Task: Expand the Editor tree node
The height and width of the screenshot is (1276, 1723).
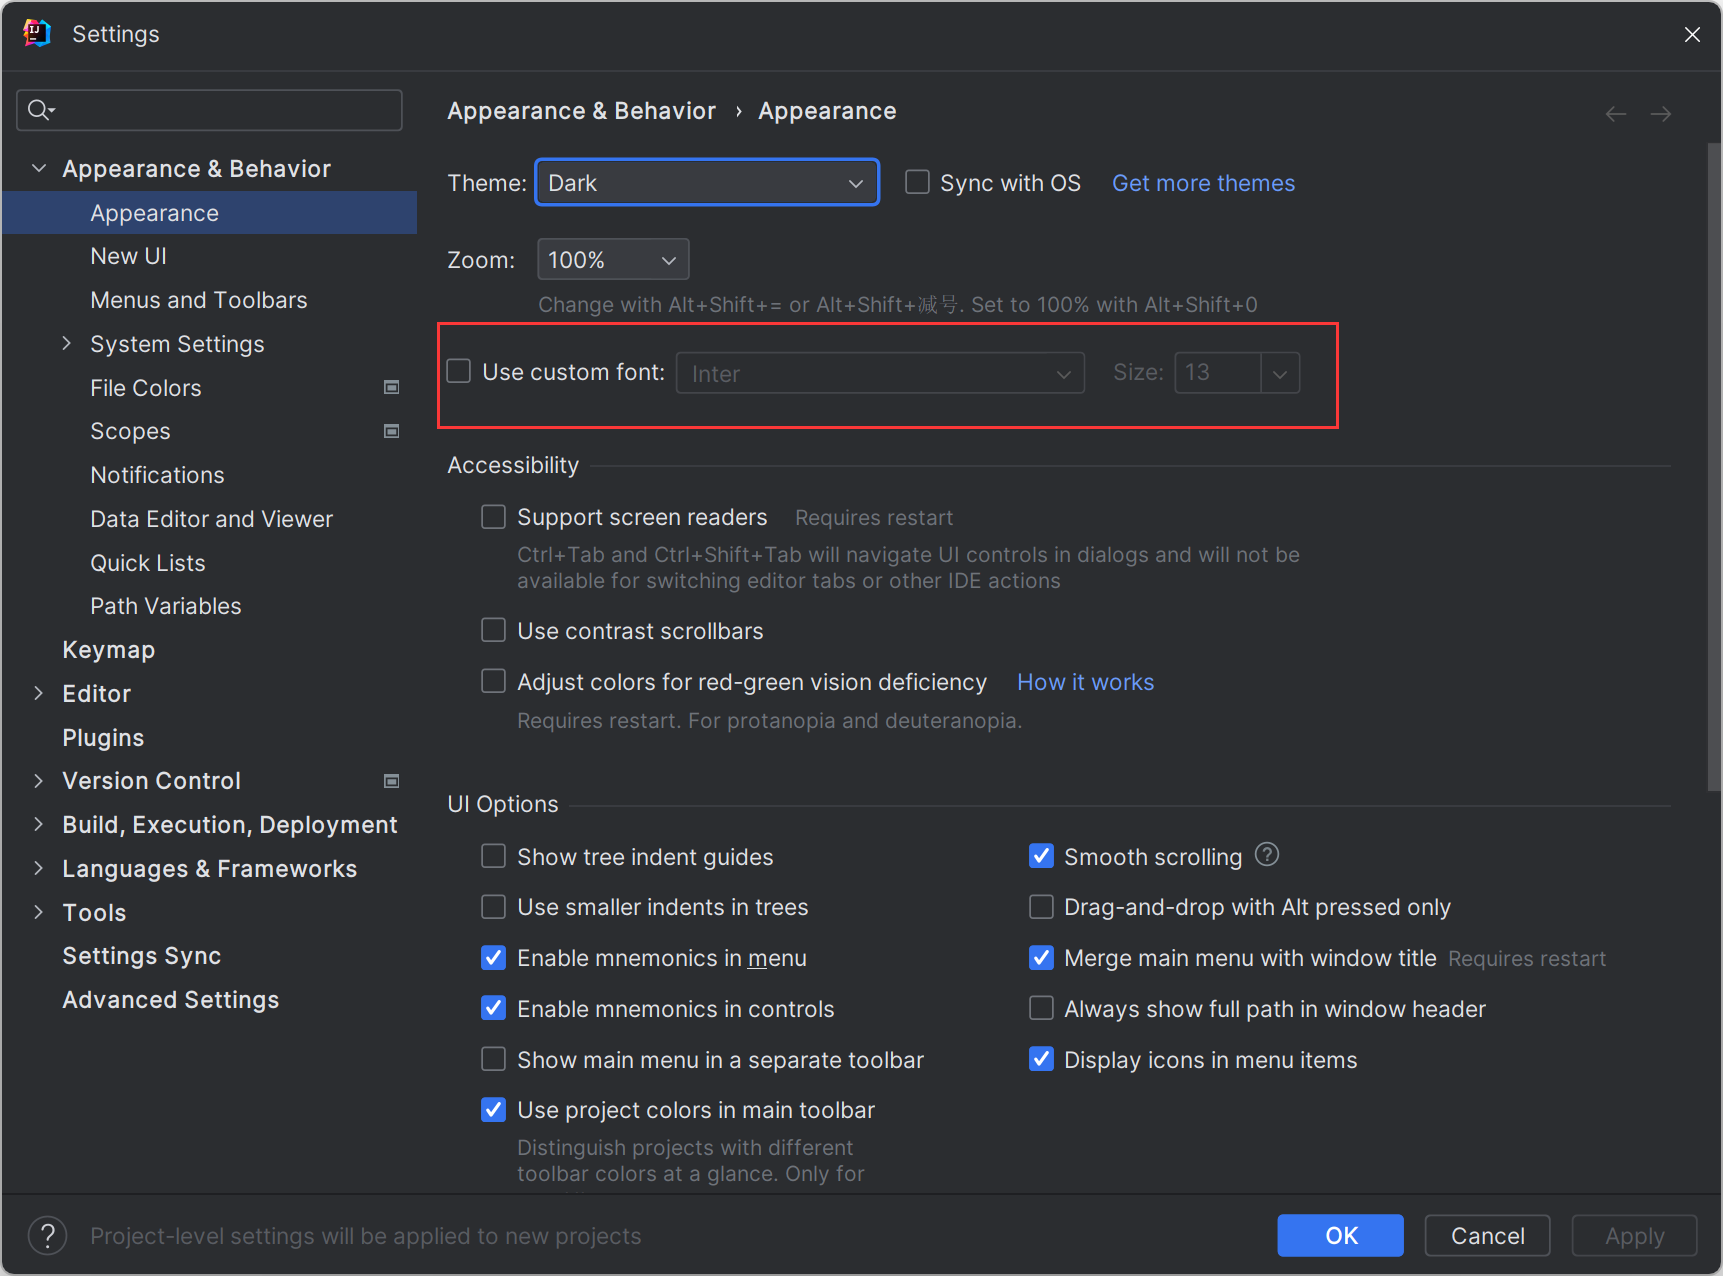Action: click(39, 693)
